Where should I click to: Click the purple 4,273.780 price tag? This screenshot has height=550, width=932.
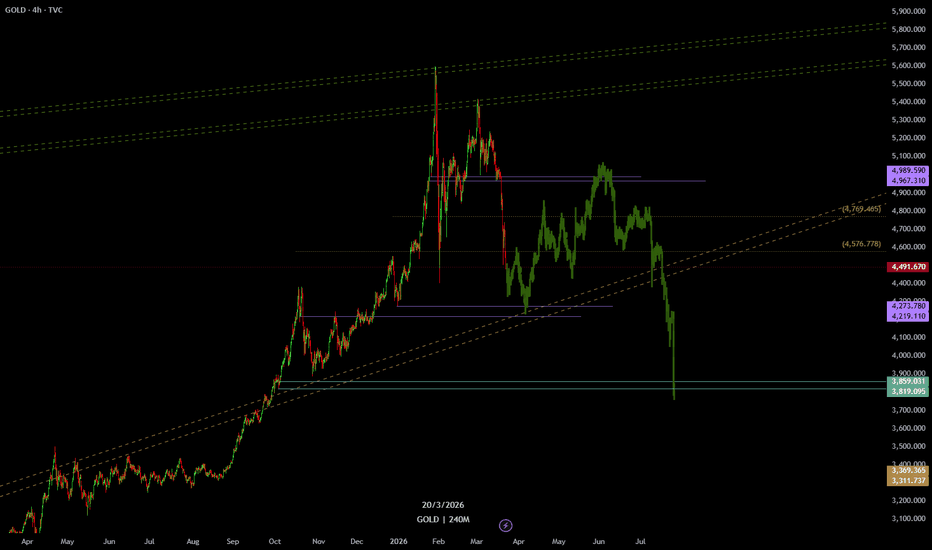click(908, 305)
